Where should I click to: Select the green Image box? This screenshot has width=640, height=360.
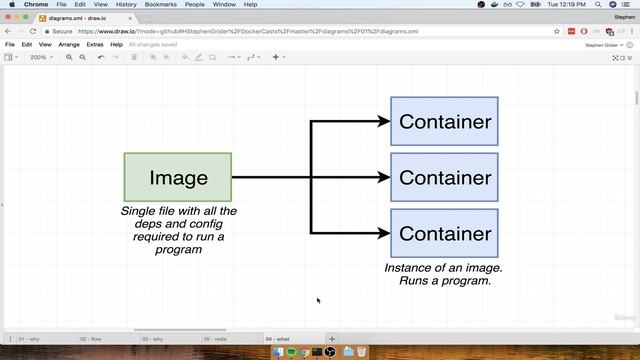[178, 177]
